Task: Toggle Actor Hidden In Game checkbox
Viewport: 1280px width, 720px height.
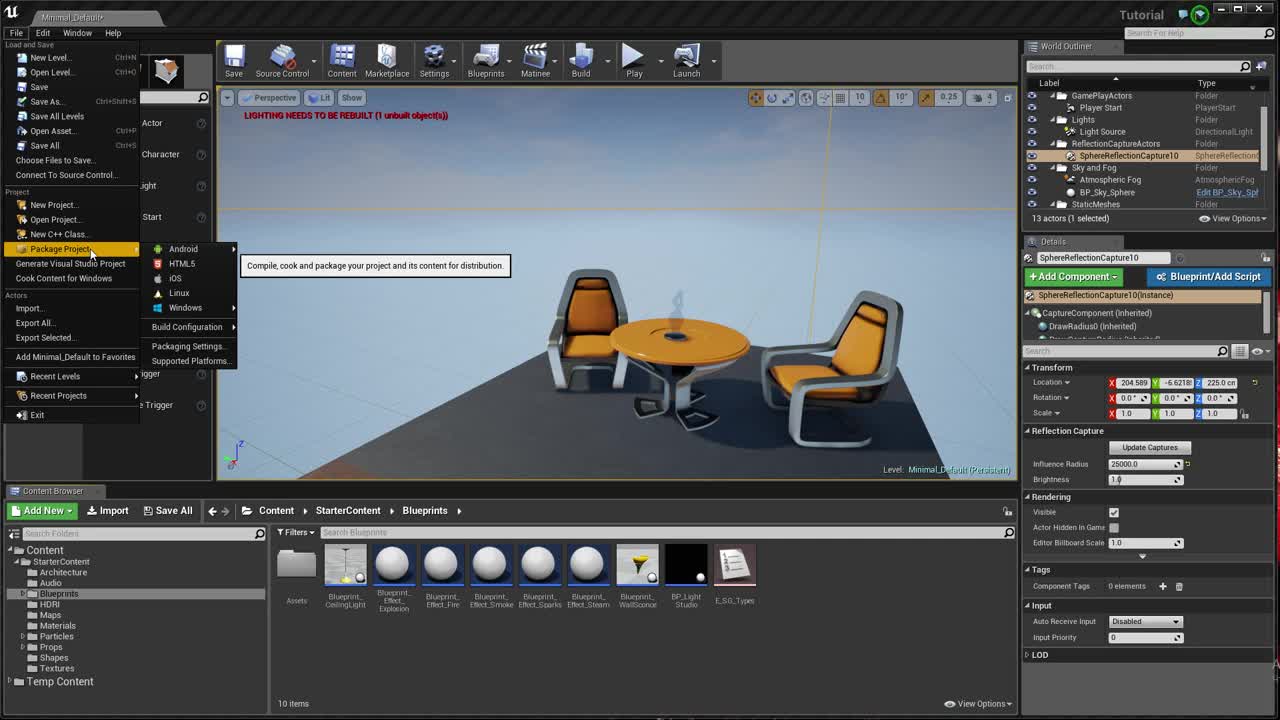Action: pyautogui.click(x=1114, y=527)
